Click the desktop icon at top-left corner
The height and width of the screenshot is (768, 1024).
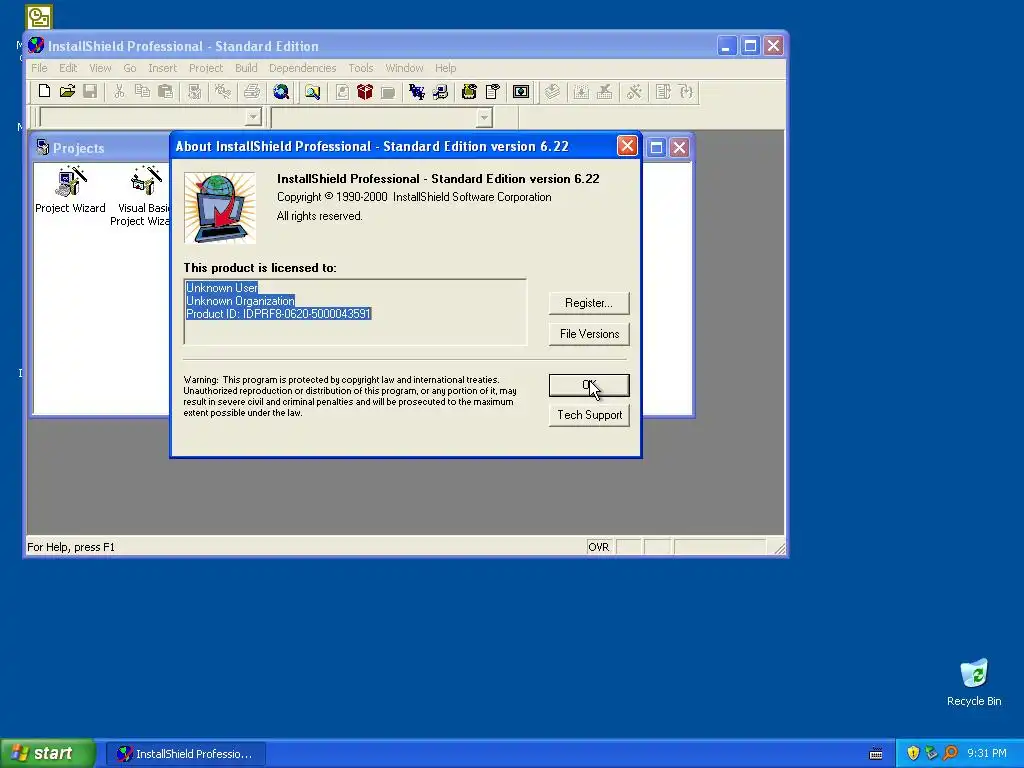point(39,16)
